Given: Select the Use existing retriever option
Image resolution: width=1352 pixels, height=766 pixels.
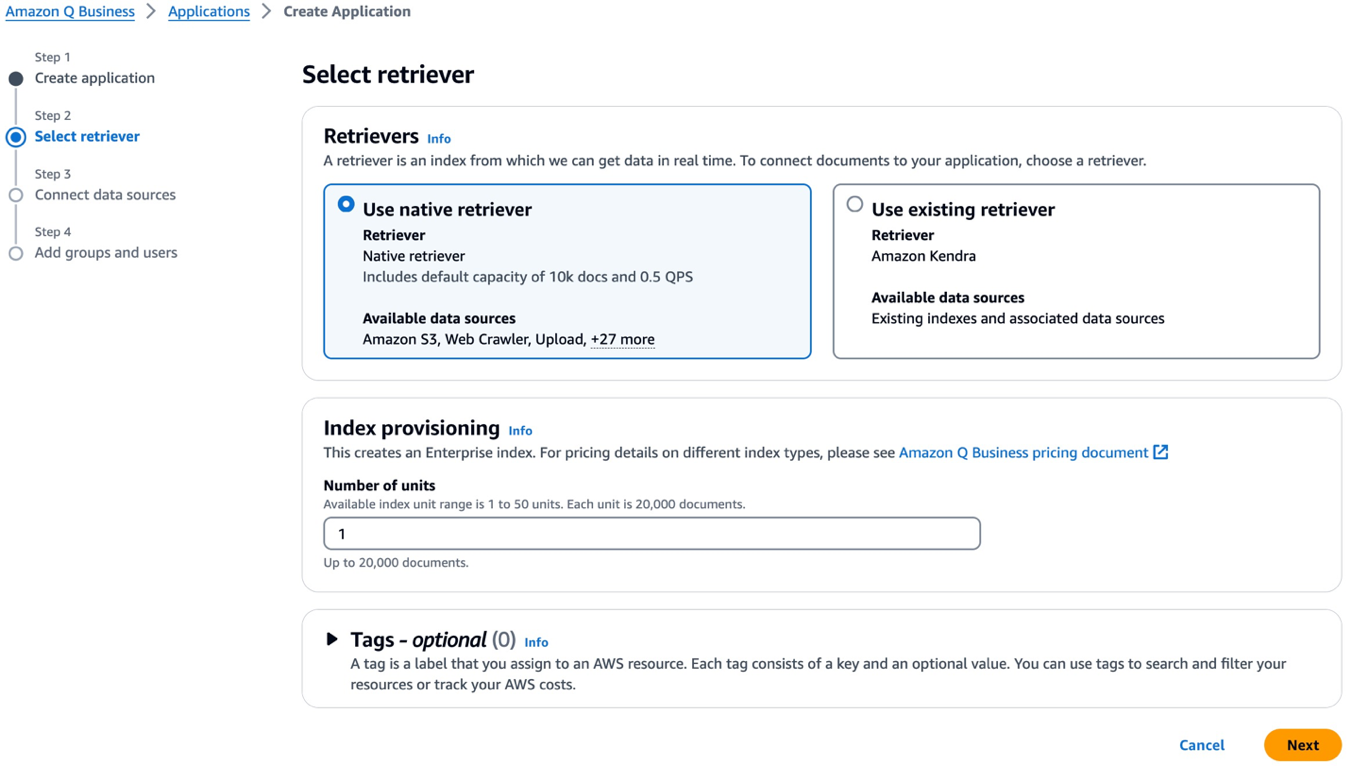Looking at the screenshot, I should coord(855,203).
